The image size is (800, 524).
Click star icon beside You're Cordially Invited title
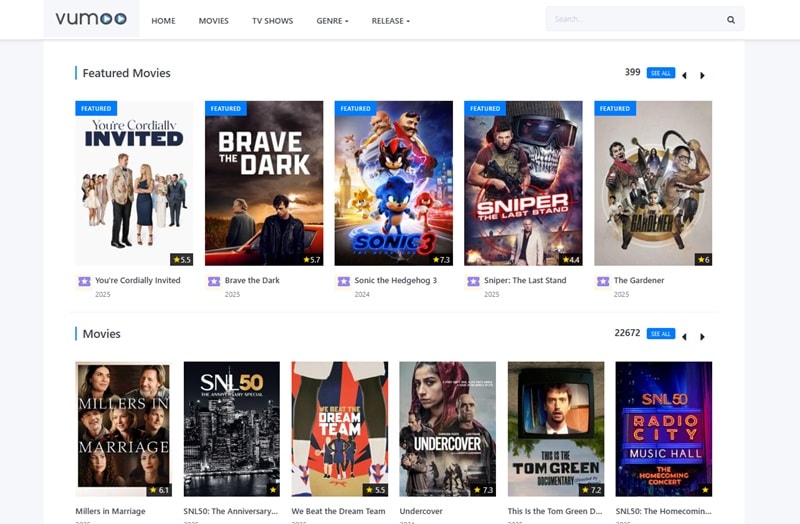tap(84, 281)
